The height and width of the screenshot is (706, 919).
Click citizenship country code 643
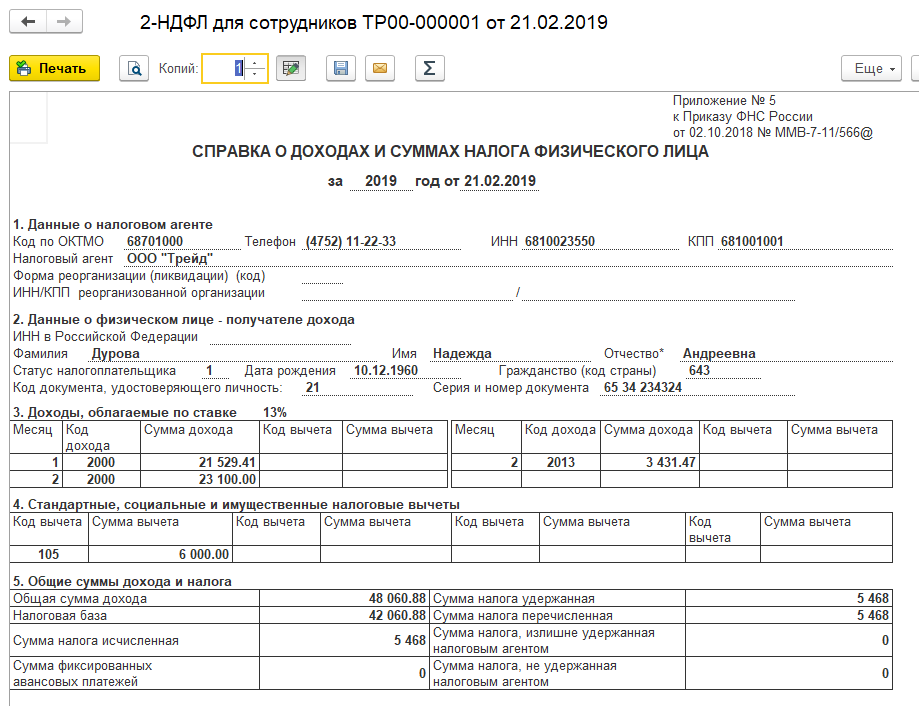[699, 371]
